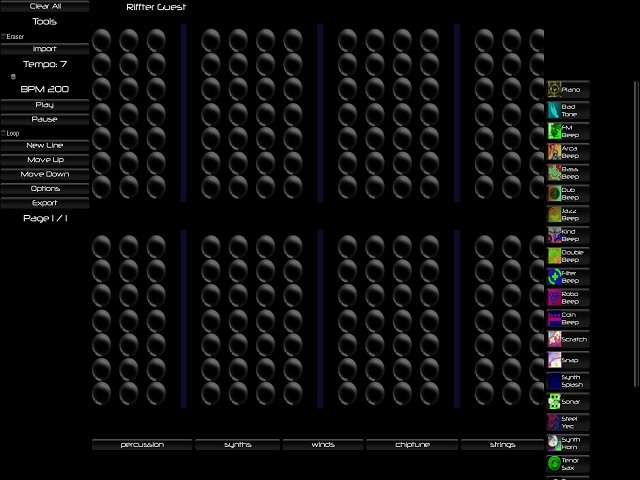640x480 pixels.
Task: Click the Export button
Action: coord(44,203)
